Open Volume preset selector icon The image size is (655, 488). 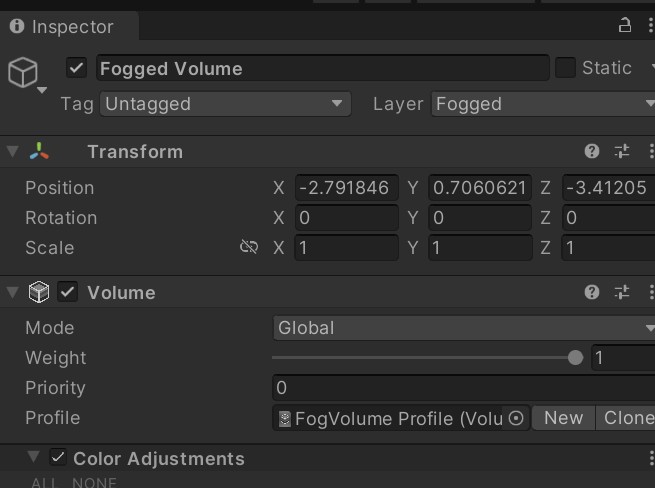click(x=622, y=293)
